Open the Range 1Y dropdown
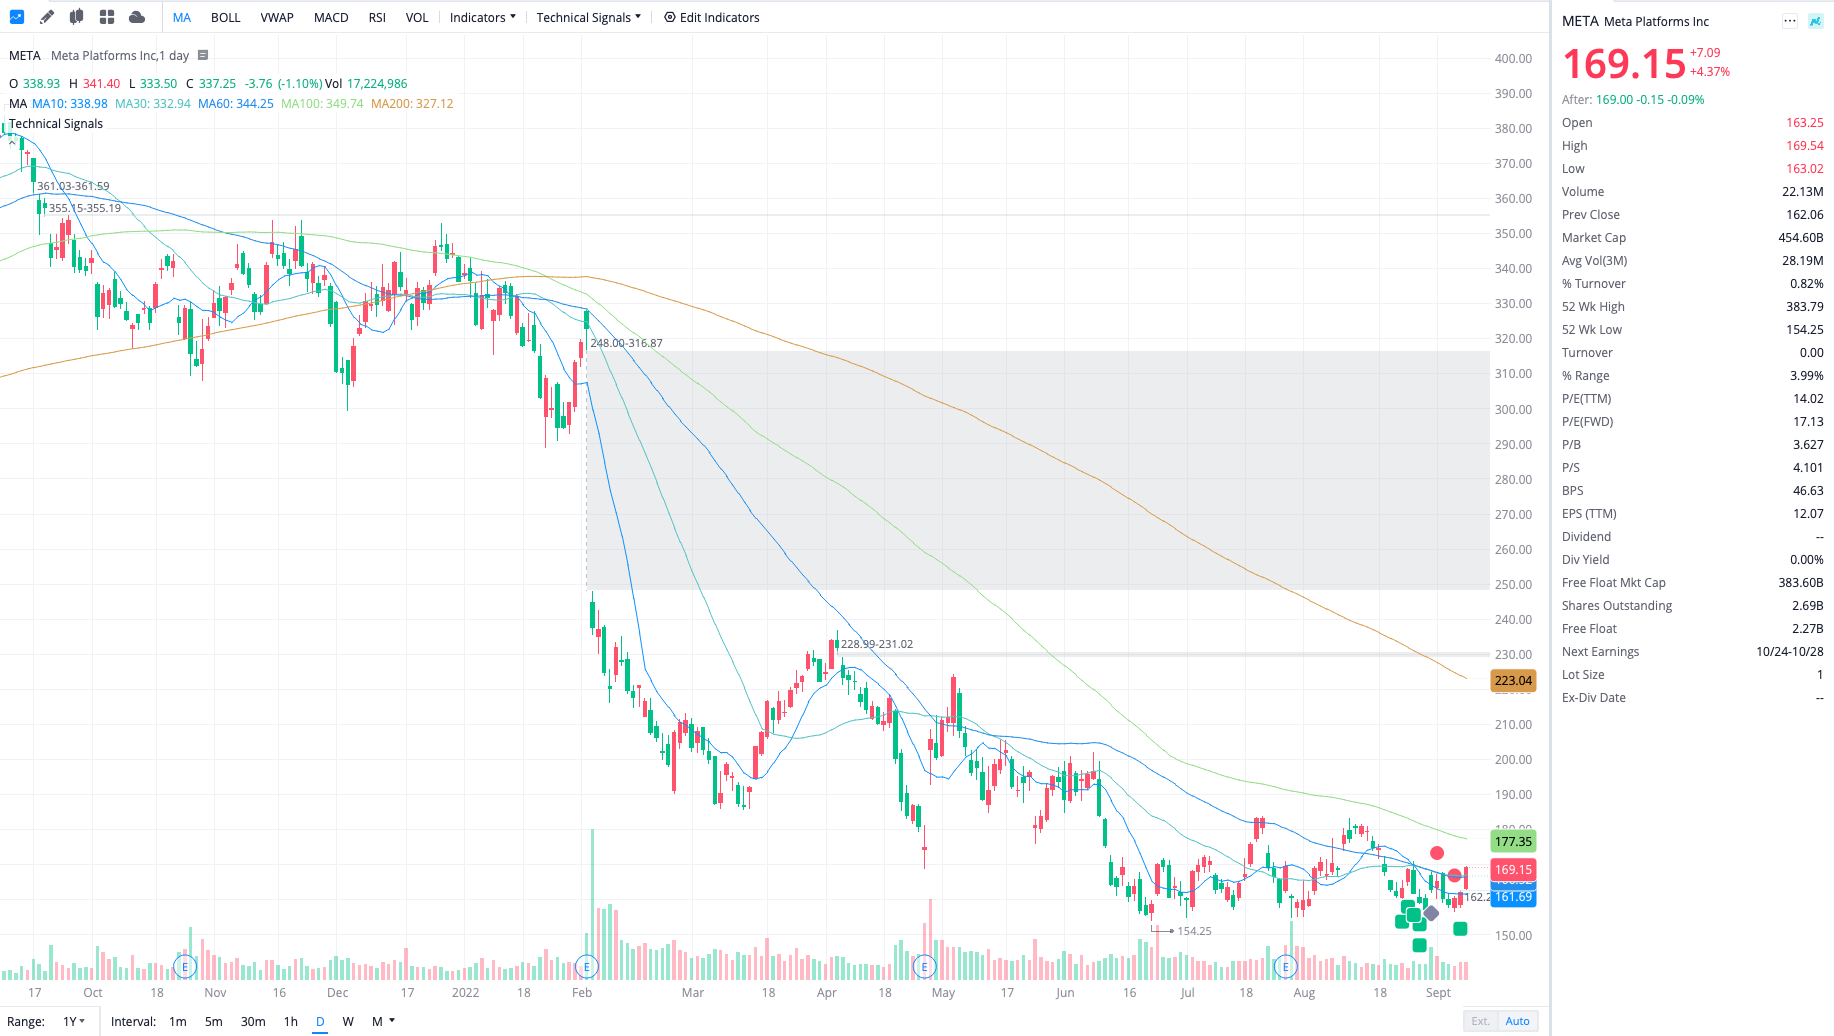 click(x=74, y=1021)
